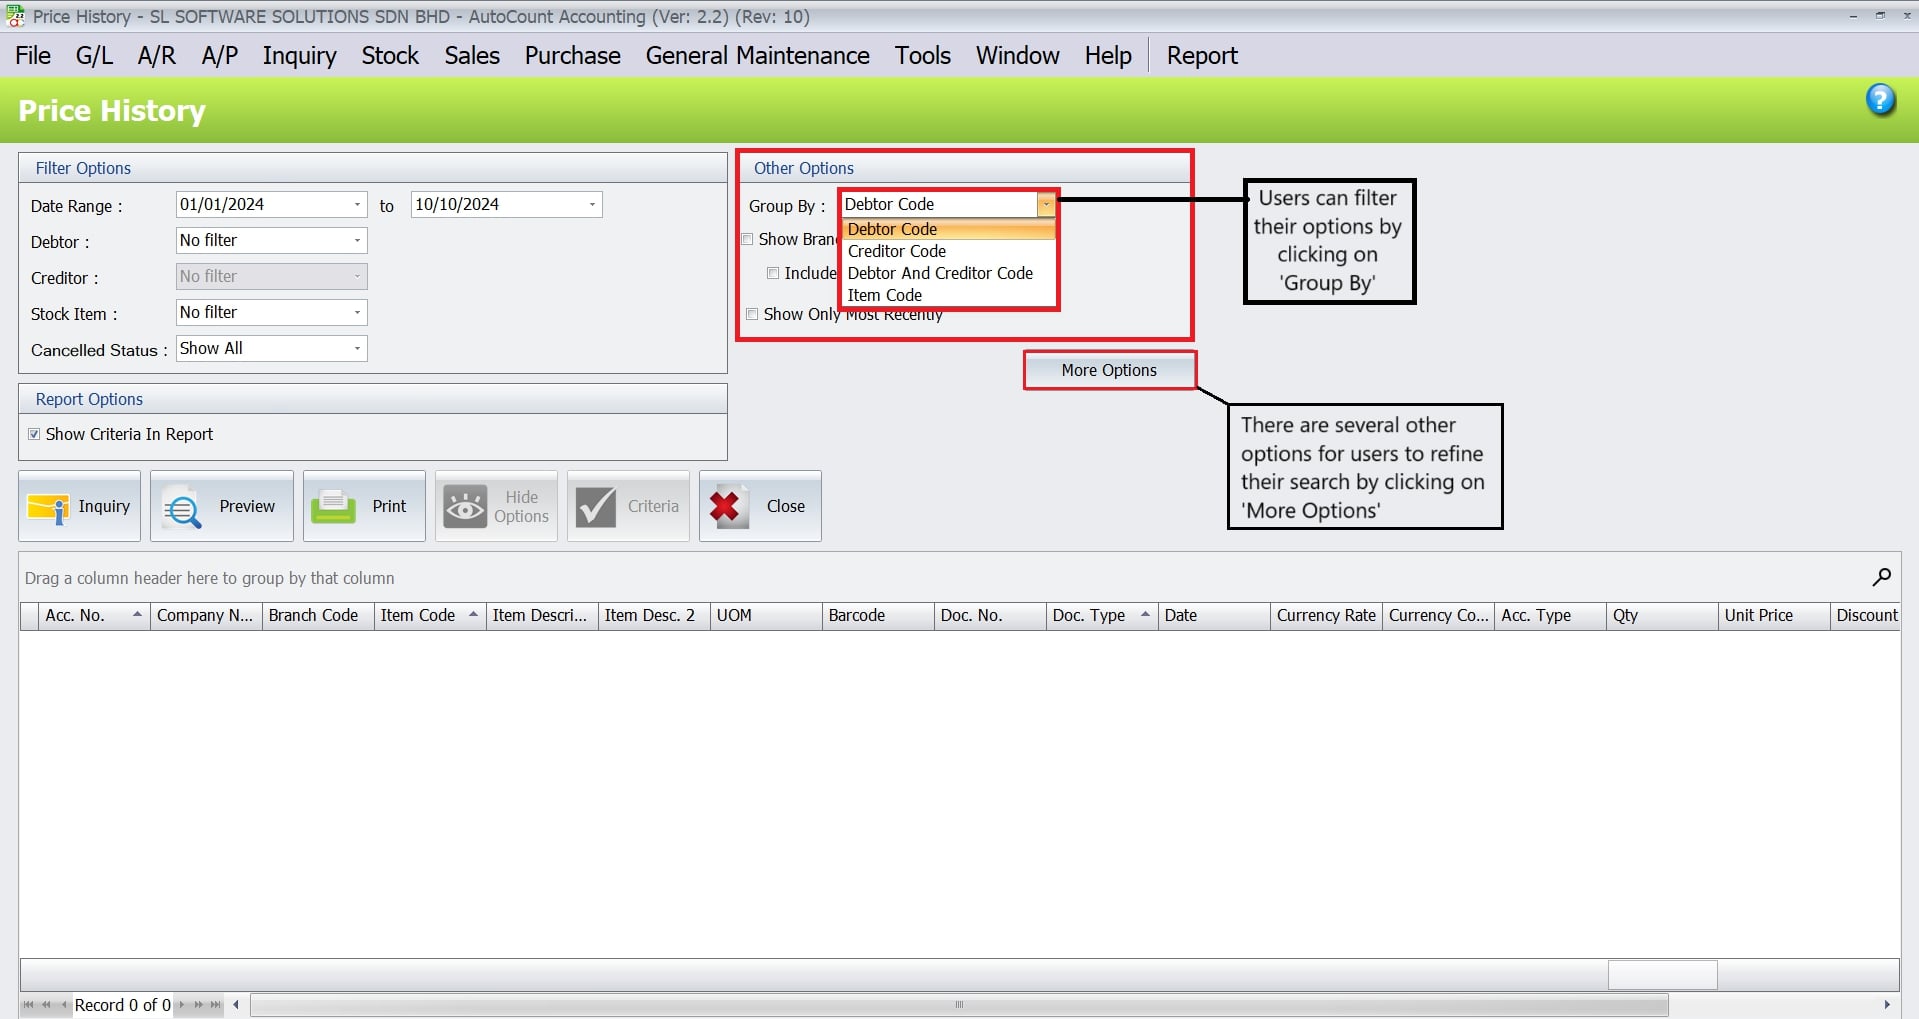The height and width of the screenshot is (1019, 1919).
Task: Open the Criteria checkmark icon
Action: [x=597, y=506]
